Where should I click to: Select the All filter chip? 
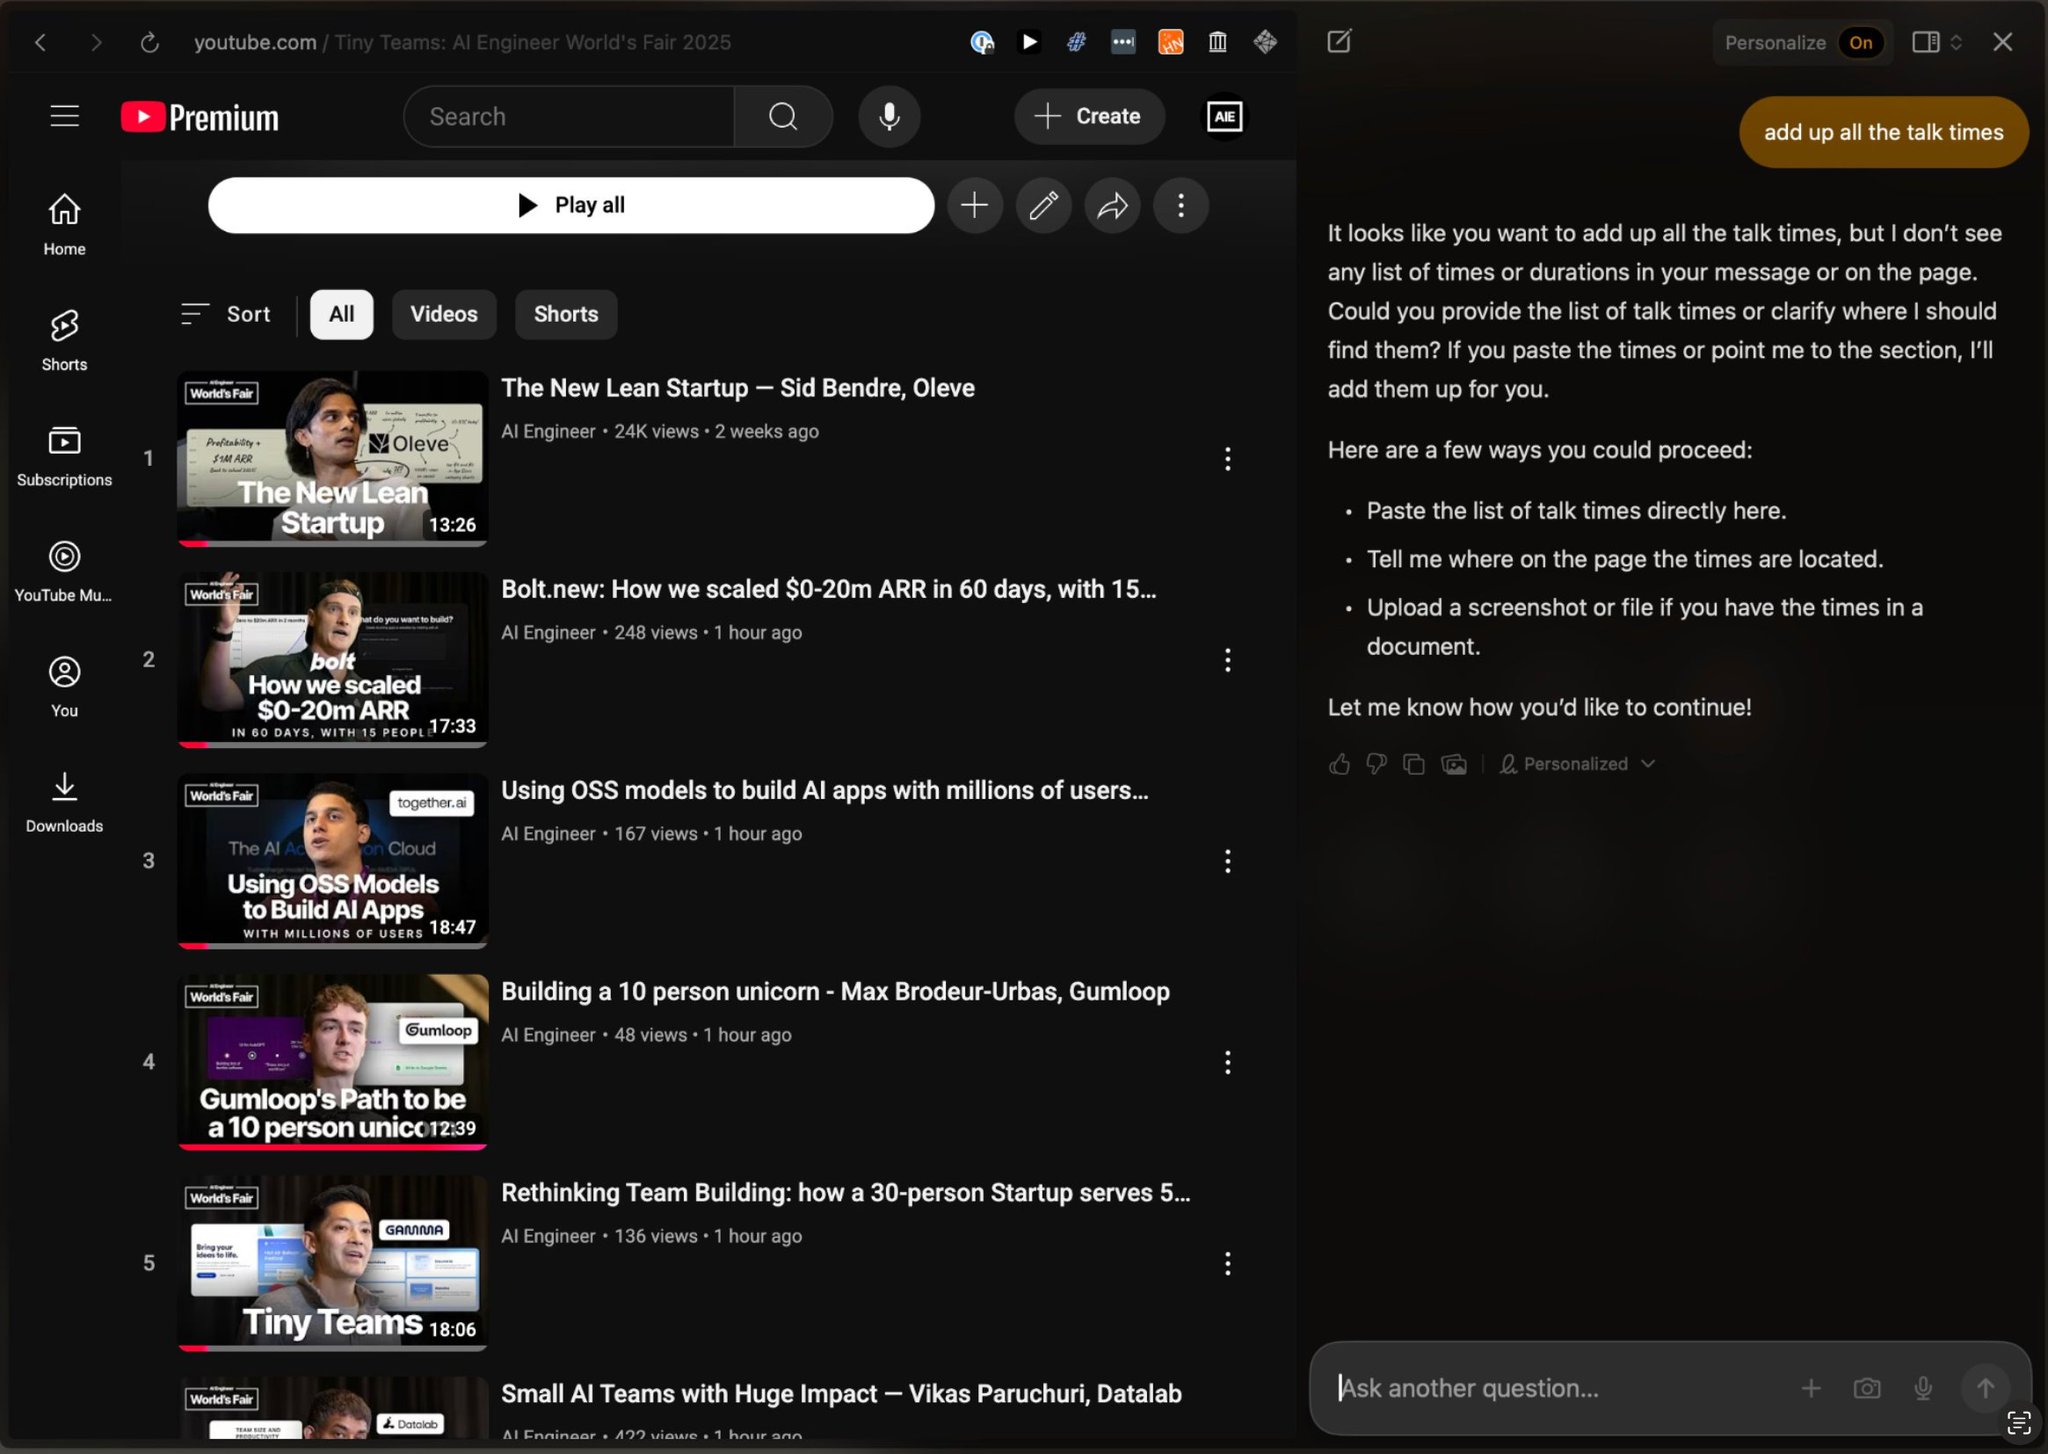pyautogui.click(x=342, y=314)
